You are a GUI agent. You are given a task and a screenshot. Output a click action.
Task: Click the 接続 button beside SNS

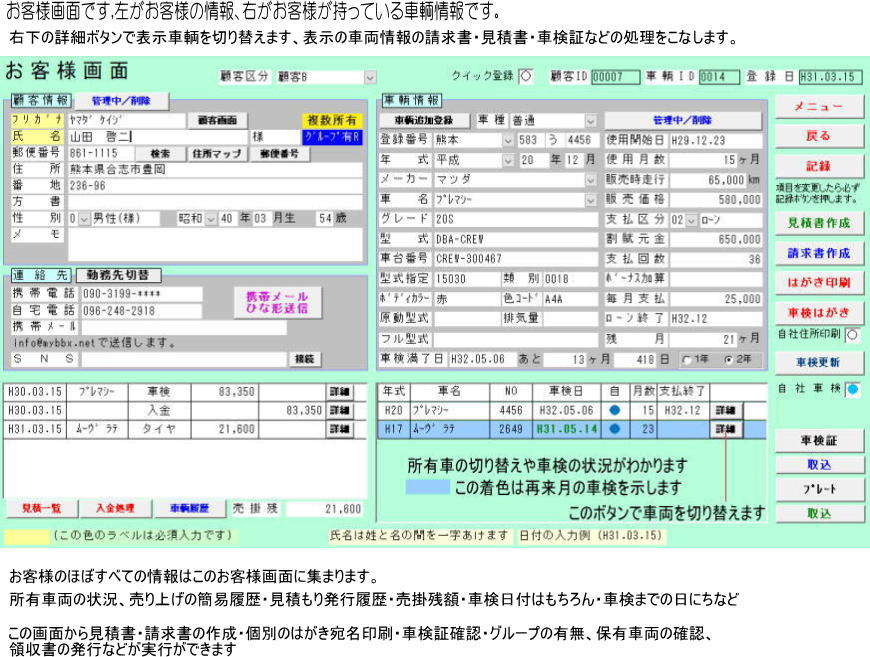(305, 360)
